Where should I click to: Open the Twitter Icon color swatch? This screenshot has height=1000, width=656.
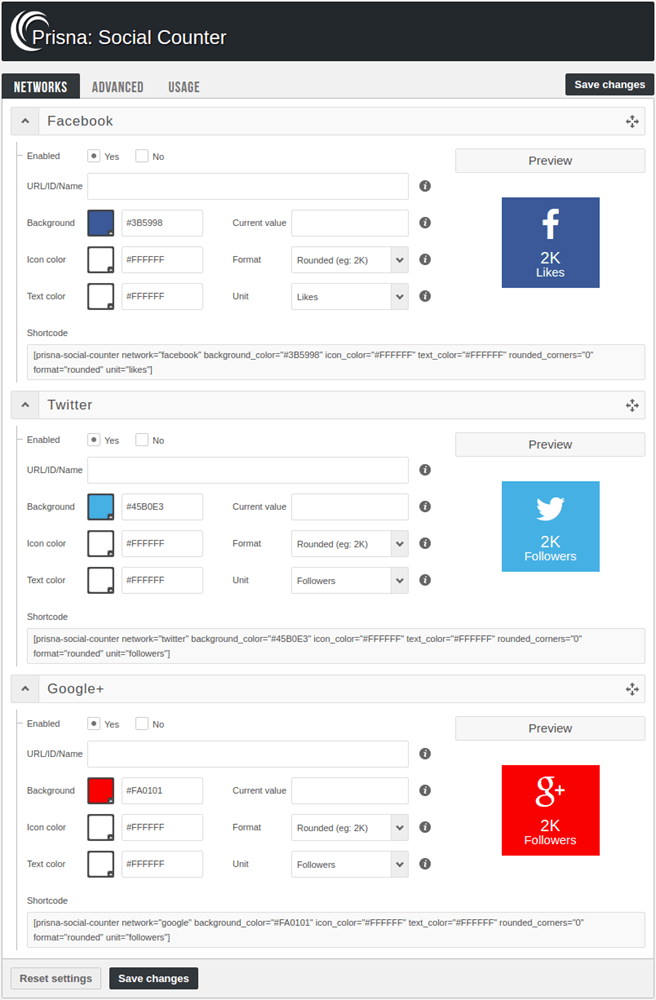click(x=101, y=543)
